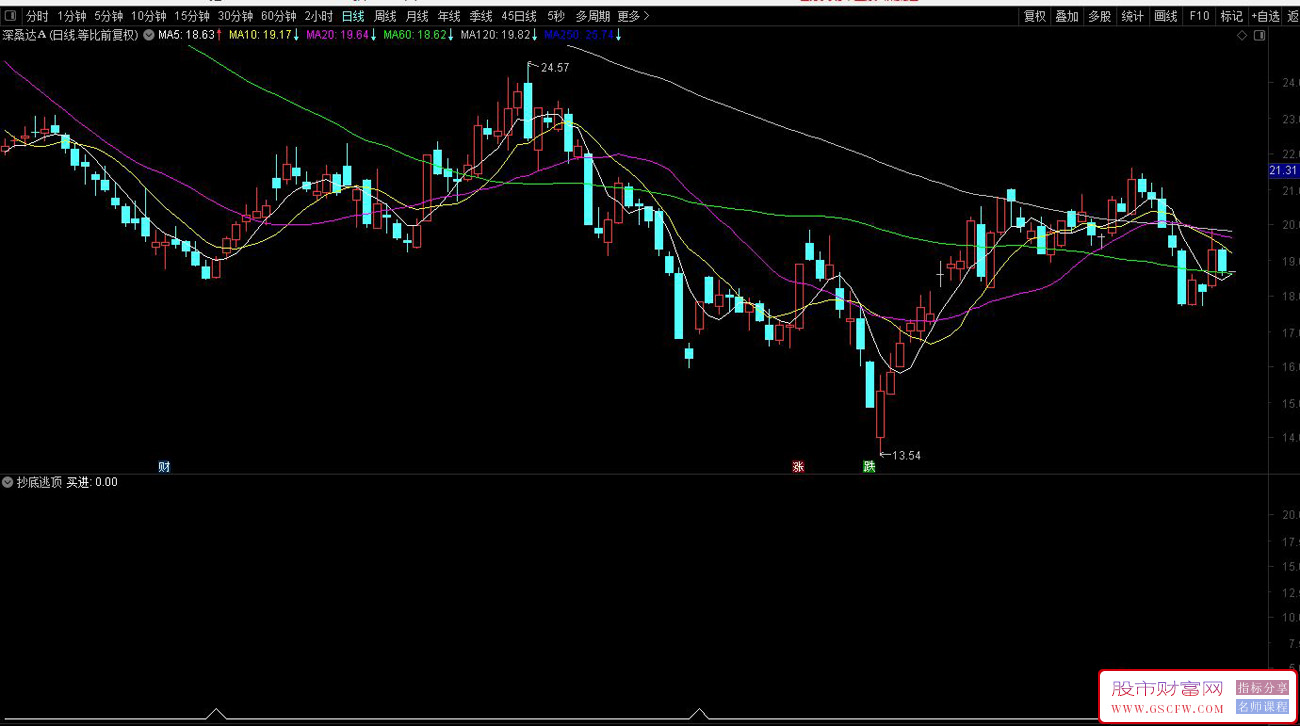1300x726 pixels.
Task: Click the blue 财 marker on the chart
Action: pyautogui.click(x=164, y=466)
